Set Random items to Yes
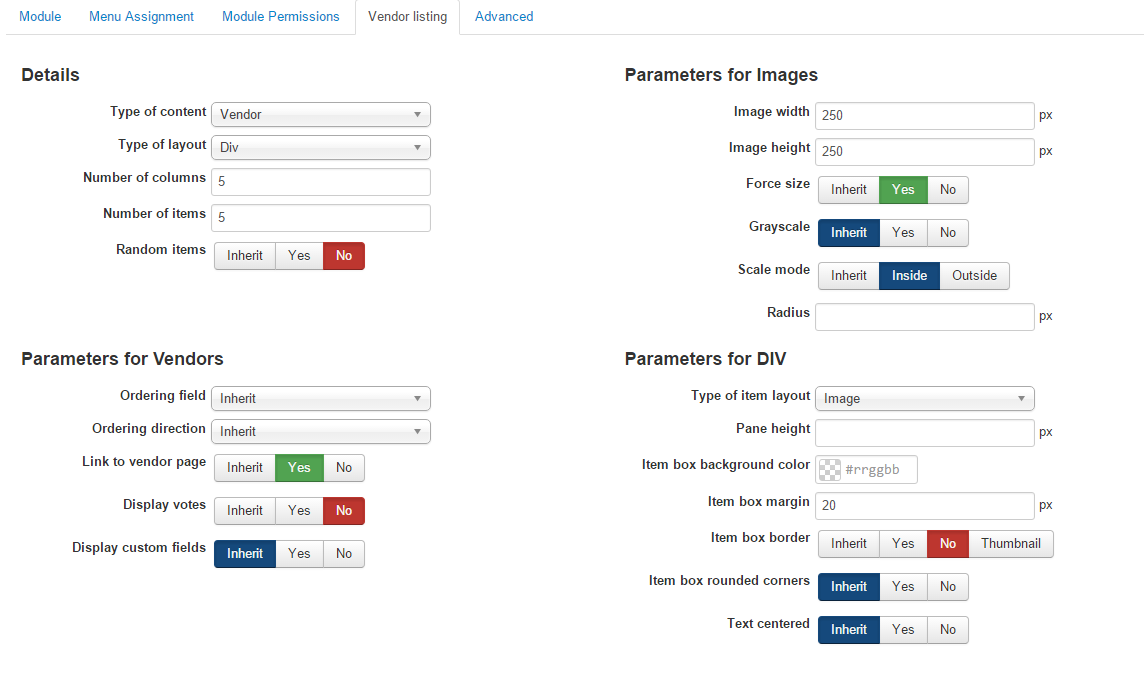 [299, 256]
